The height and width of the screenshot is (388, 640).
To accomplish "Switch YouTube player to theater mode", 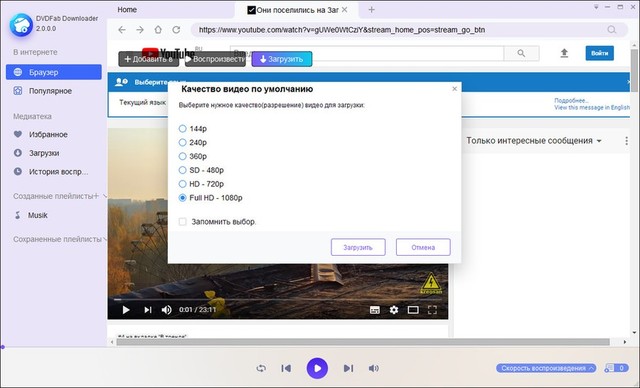I will pyautogui.click(x=413, y=310).
